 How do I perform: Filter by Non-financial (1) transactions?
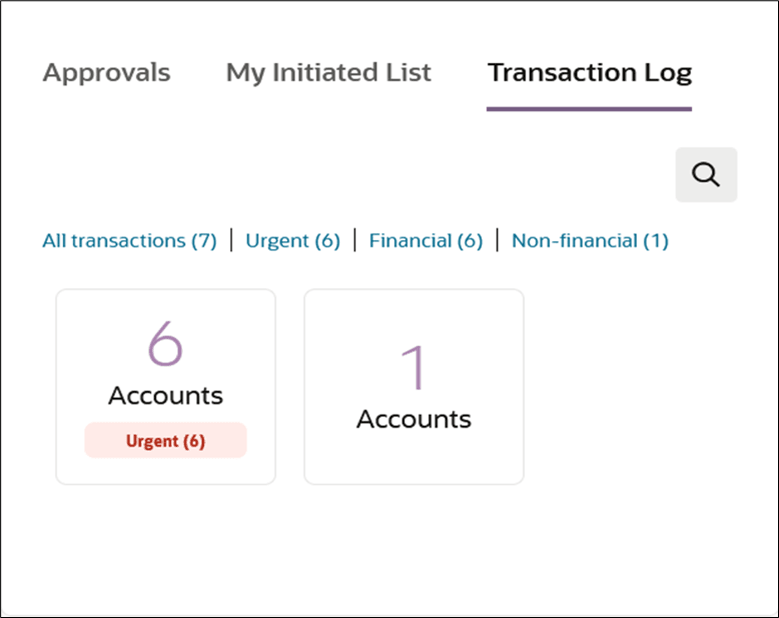coord(590,241)
